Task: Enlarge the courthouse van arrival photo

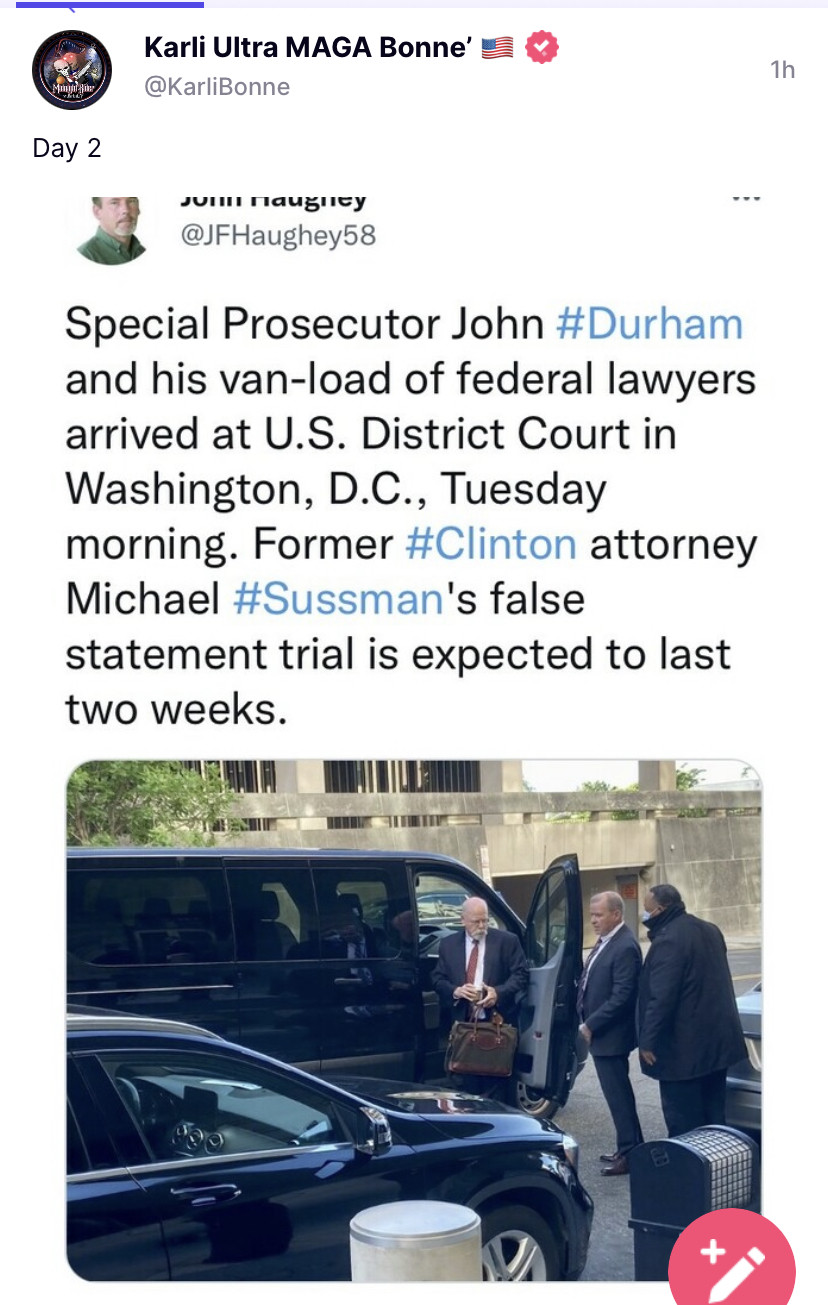Action: tap(413, 1020)
